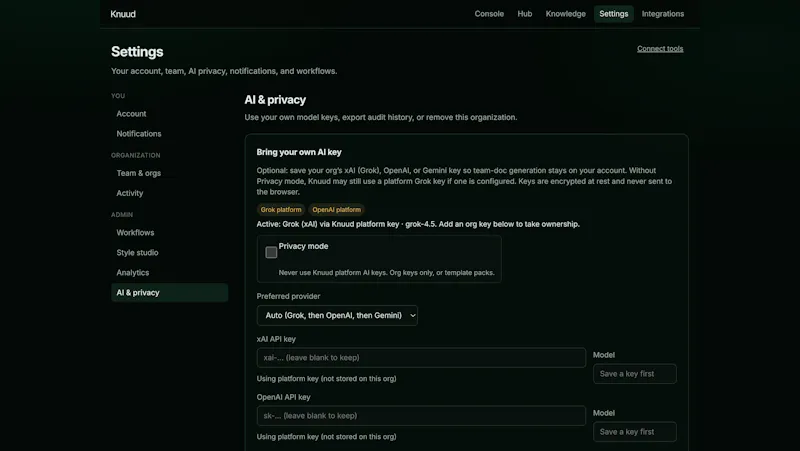Click the 'AI & privacy' page heading
Viewport: 800px width, 451px height.
275,100
